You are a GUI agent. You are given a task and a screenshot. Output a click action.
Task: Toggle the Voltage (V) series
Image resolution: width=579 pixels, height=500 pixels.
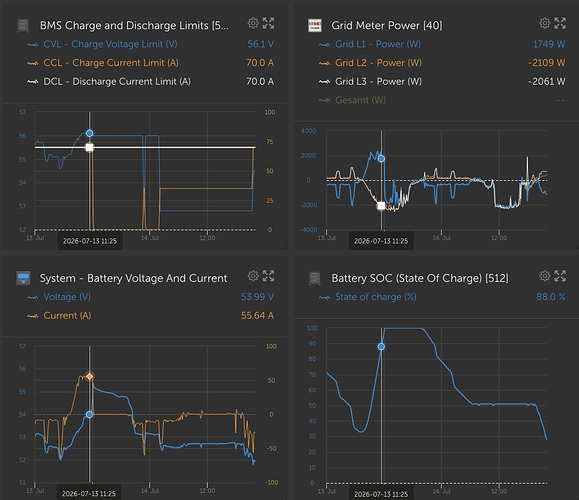pos(59,297)
